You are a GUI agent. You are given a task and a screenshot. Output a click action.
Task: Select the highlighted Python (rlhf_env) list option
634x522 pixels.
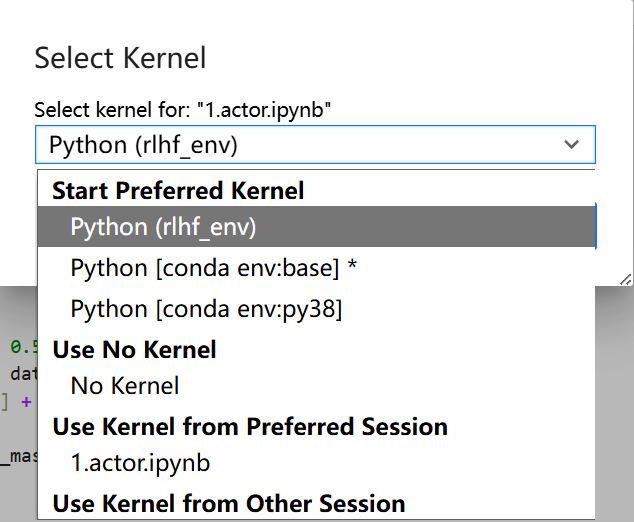163,227
